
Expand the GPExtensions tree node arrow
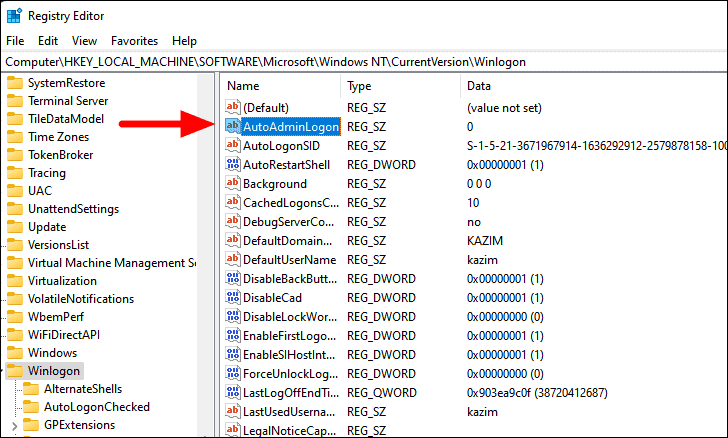coord(14,425)
